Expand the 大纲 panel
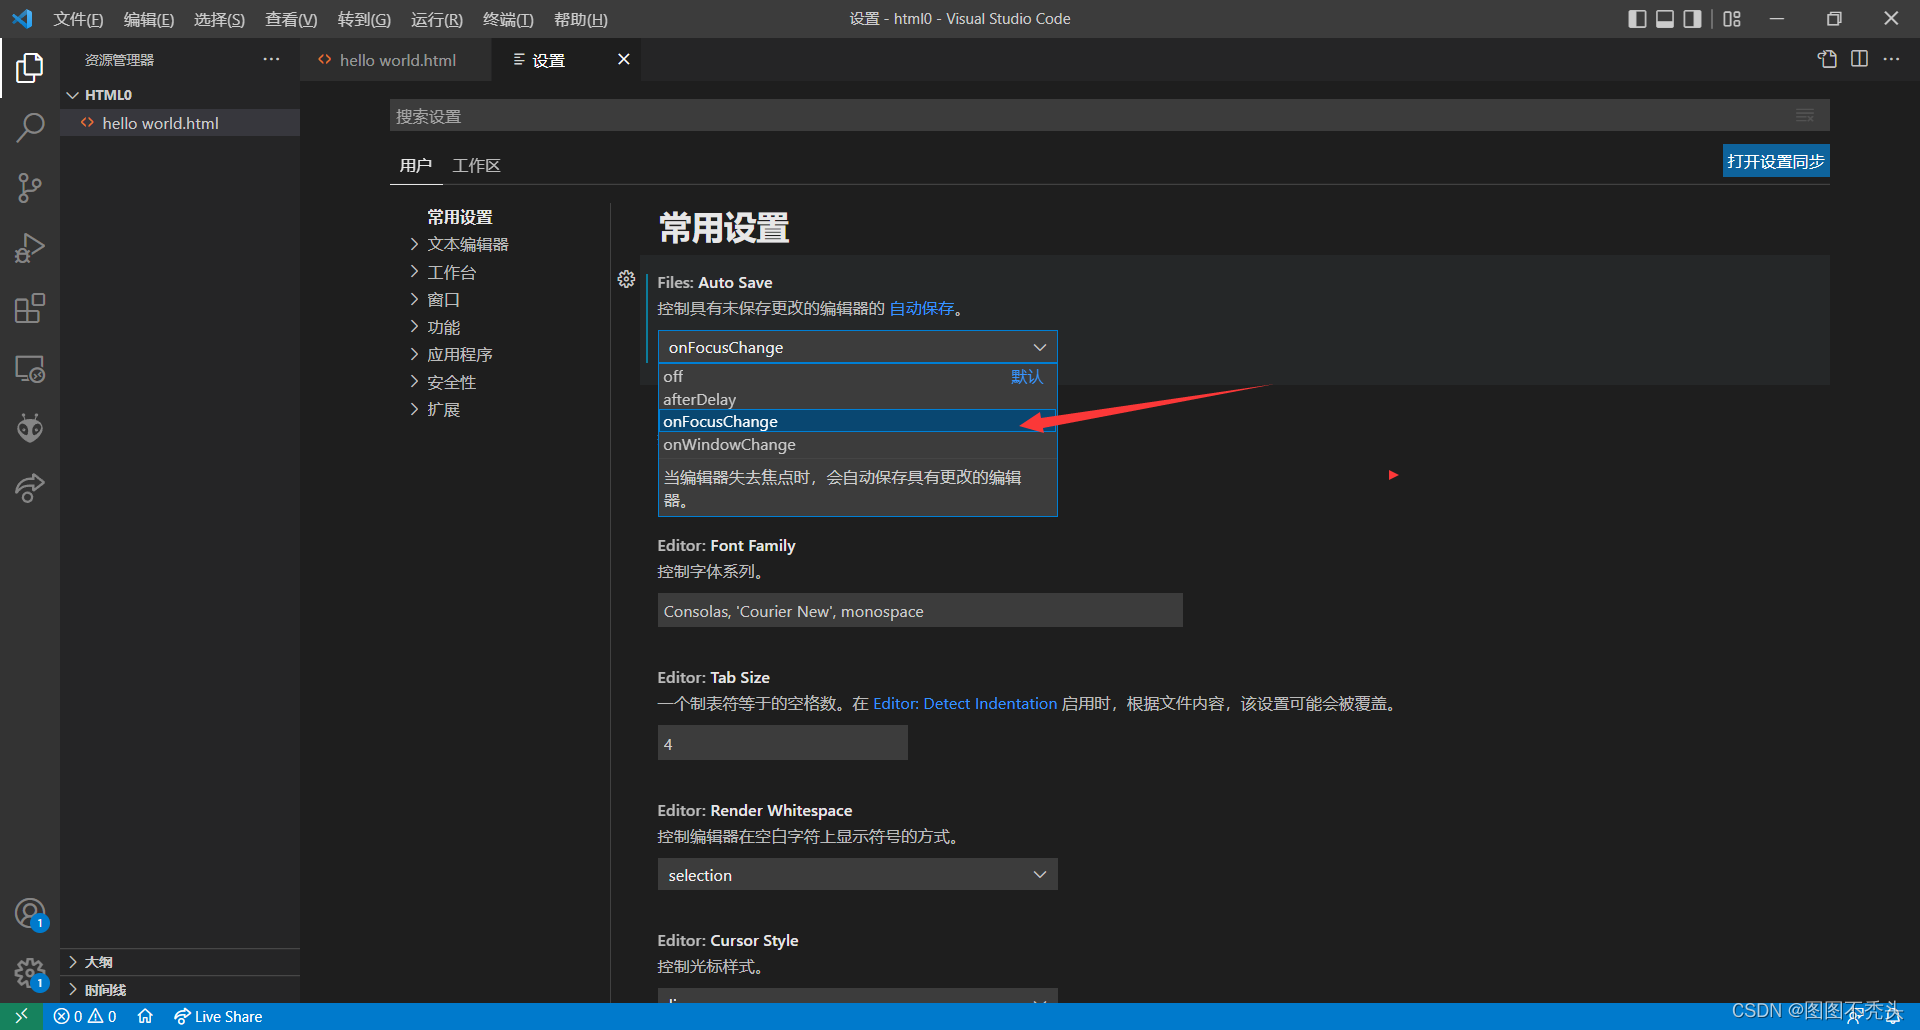Screen dimensions: 1920x1030 (180, 962)
